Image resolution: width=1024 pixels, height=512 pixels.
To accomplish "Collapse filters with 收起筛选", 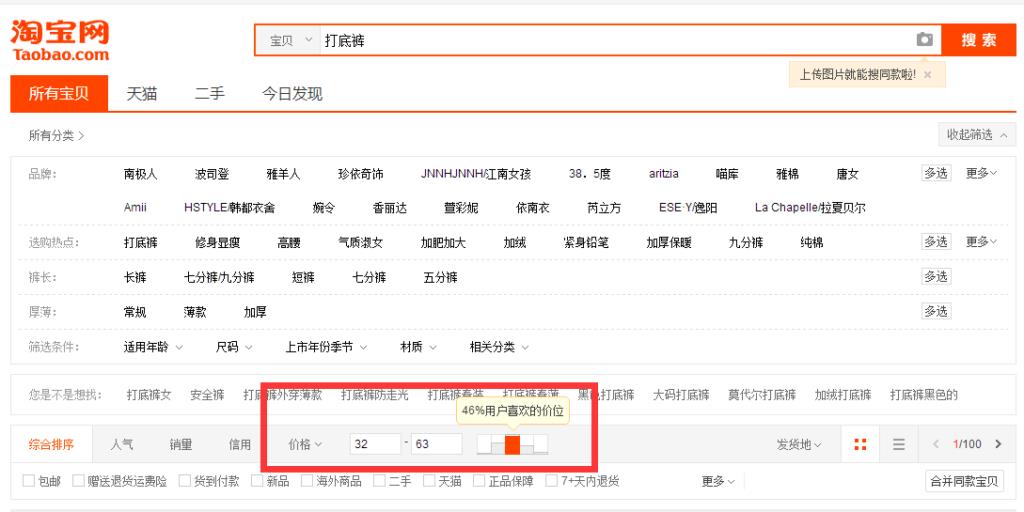I will (x=977, y=135).
